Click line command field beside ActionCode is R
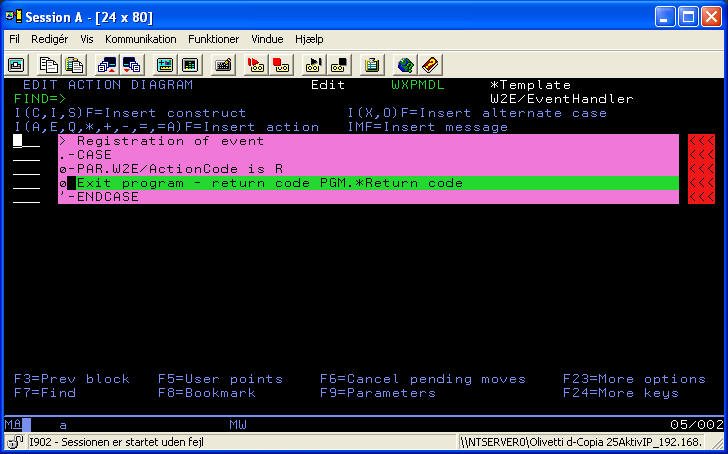728x454 pixels. pos(26,169)
